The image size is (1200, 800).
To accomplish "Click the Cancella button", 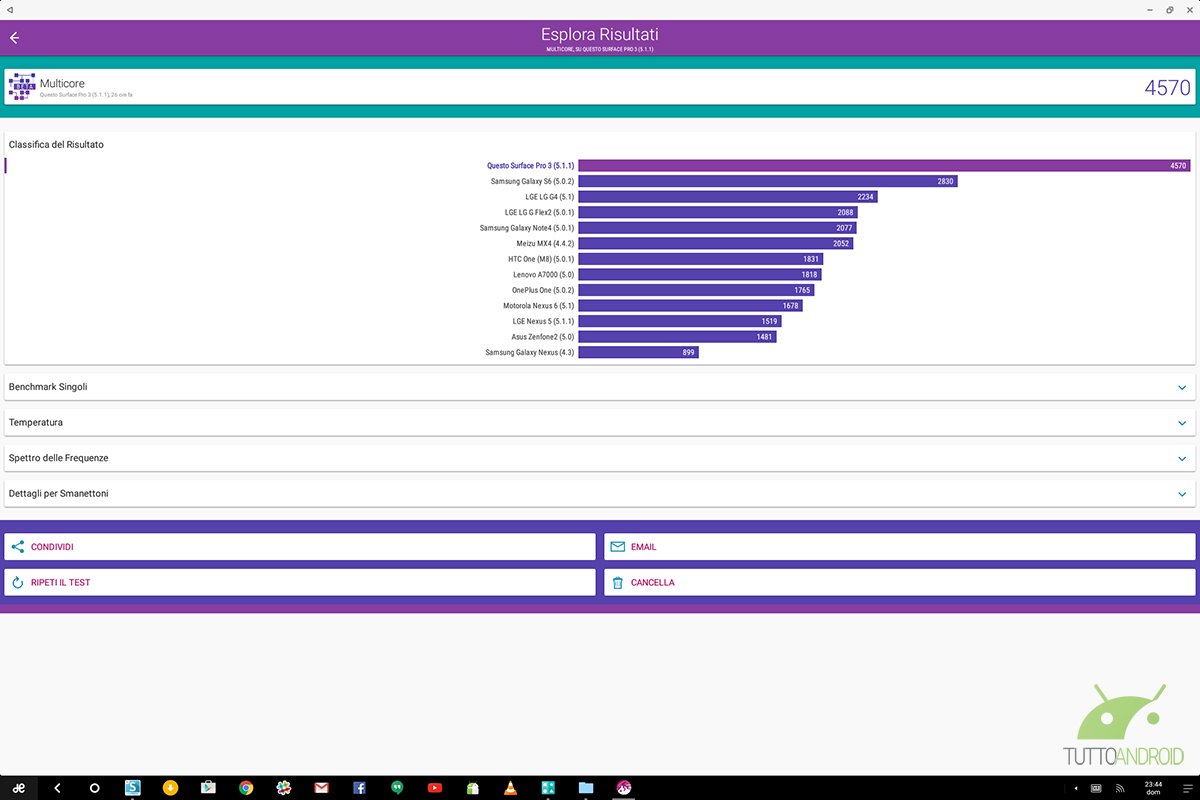I will [x=900, y=582].
